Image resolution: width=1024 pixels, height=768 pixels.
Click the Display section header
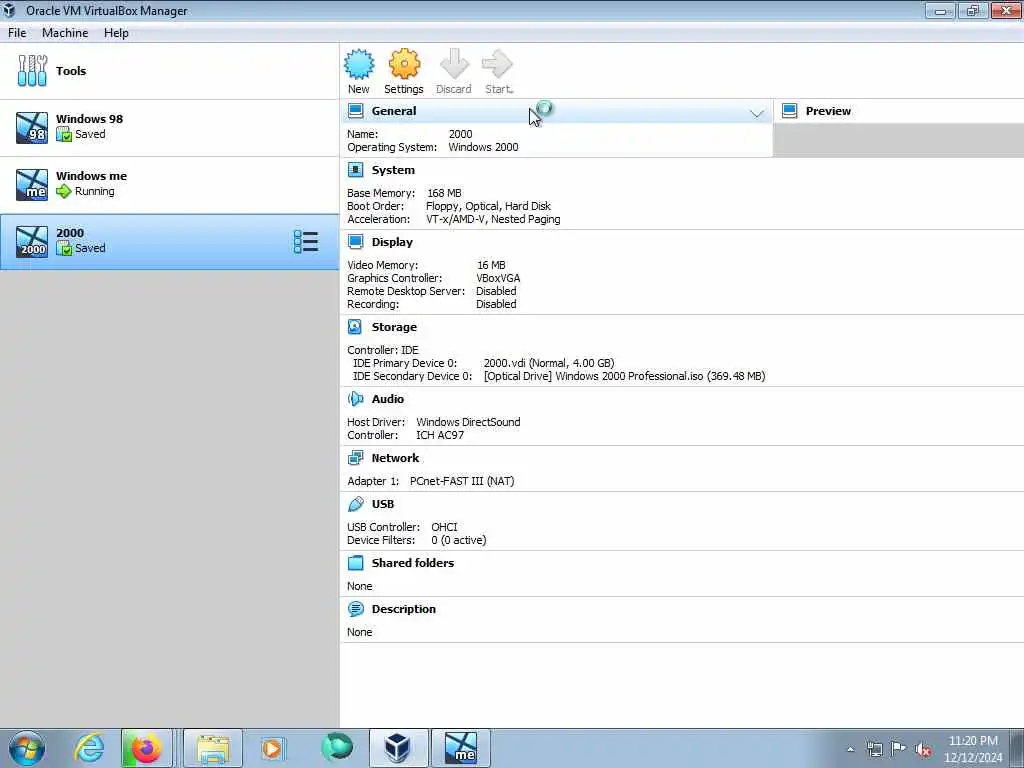tap(392, 242)
